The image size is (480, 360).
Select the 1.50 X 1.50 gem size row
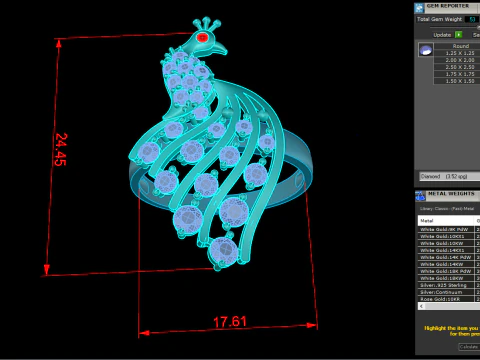click(457, 81)
